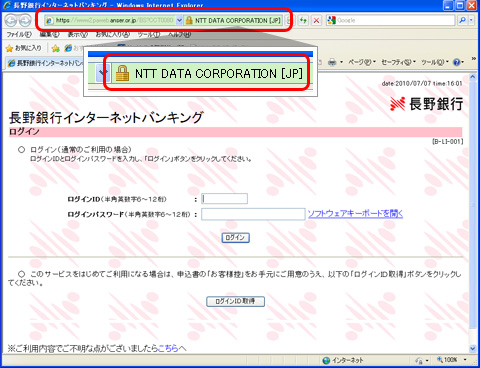This screenshot has width=480, height=368.
Task: Click the scrollbar down arrow
Action: (x=473, y=349)
